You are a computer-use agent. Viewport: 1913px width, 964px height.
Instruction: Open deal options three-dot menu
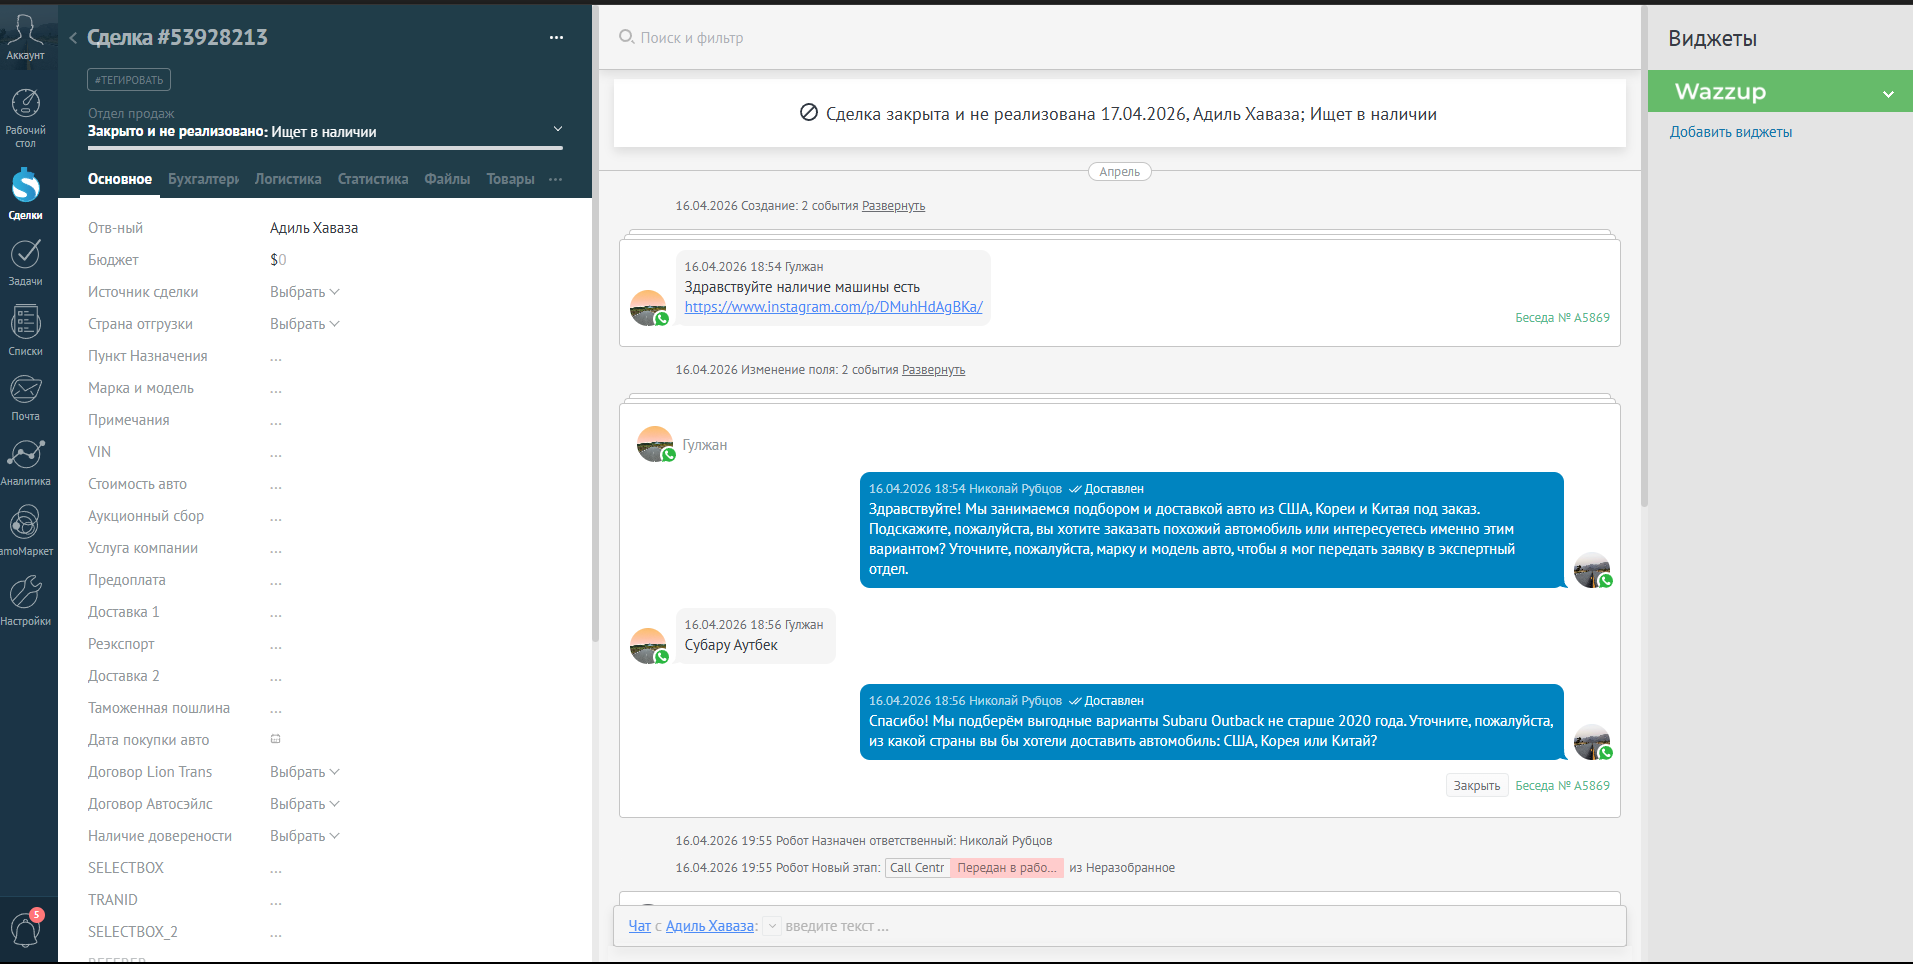click(x=556, y=38)
